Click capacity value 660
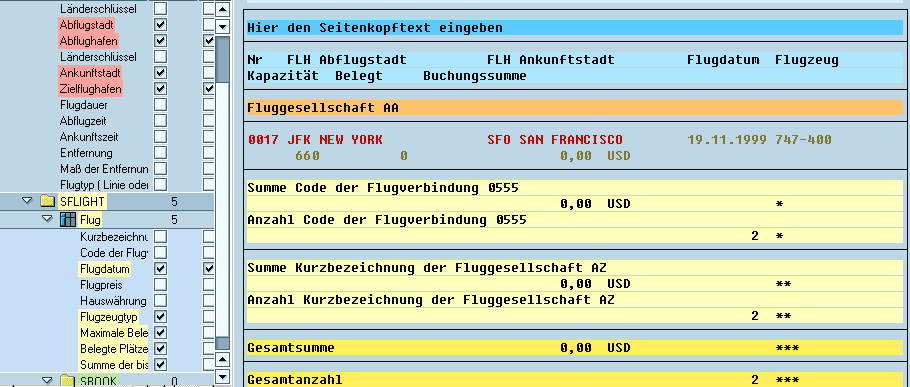 [x=308, y=156]
